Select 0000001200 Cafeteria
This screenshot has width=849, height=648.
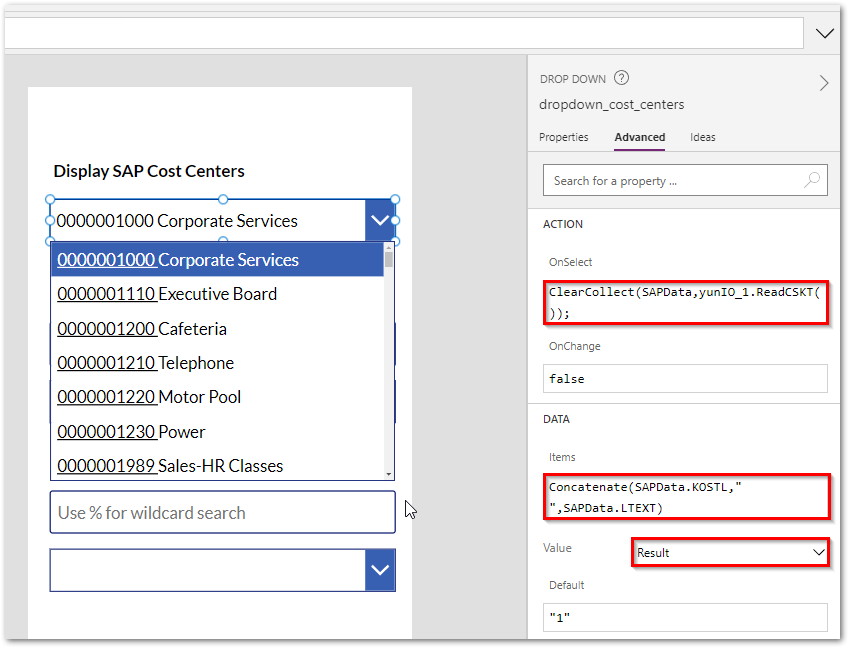(217, 329)
